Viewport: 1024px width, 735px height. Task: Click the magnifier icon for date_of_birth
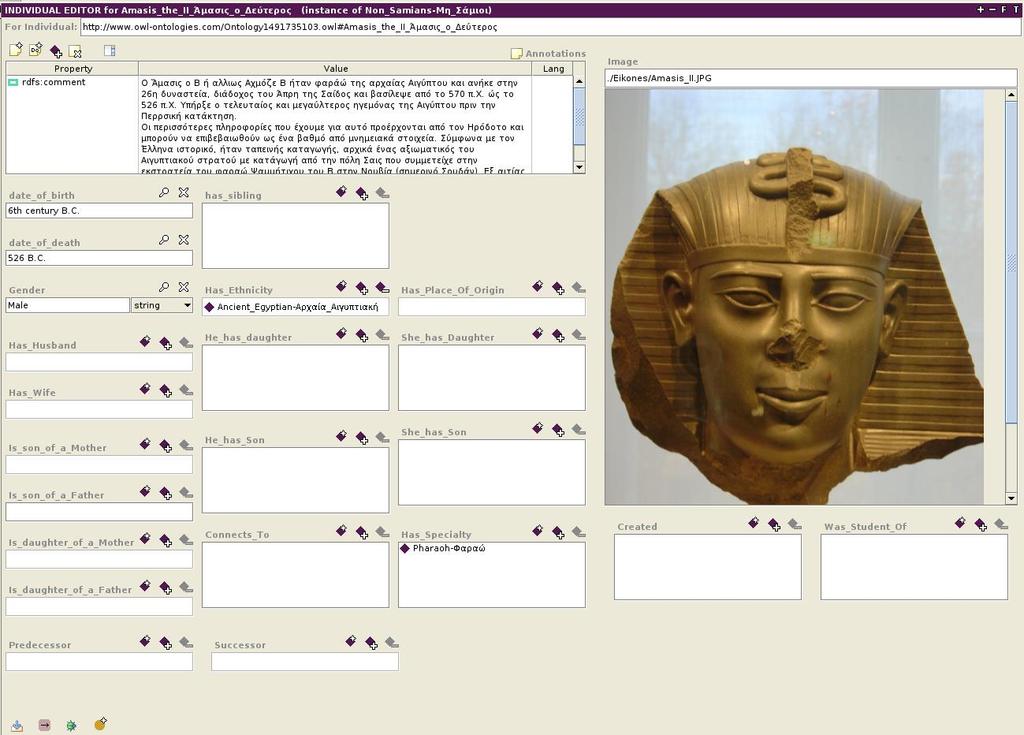[164, 193]
